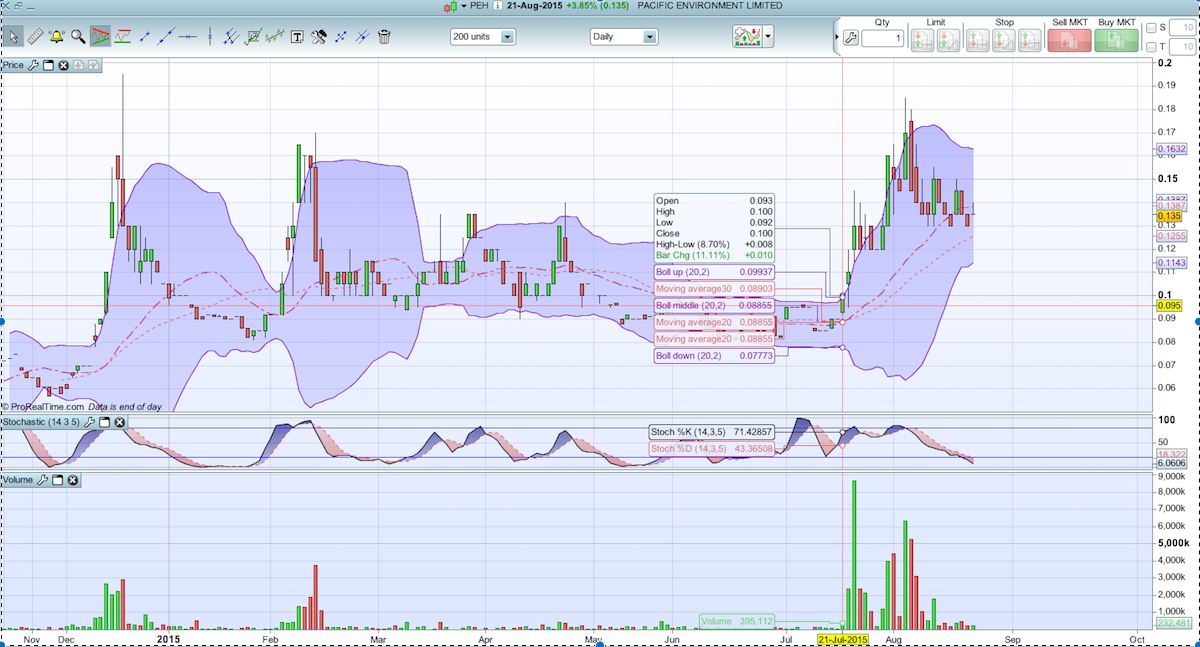Select the parallel channel lines tool

tap(231, 37)
